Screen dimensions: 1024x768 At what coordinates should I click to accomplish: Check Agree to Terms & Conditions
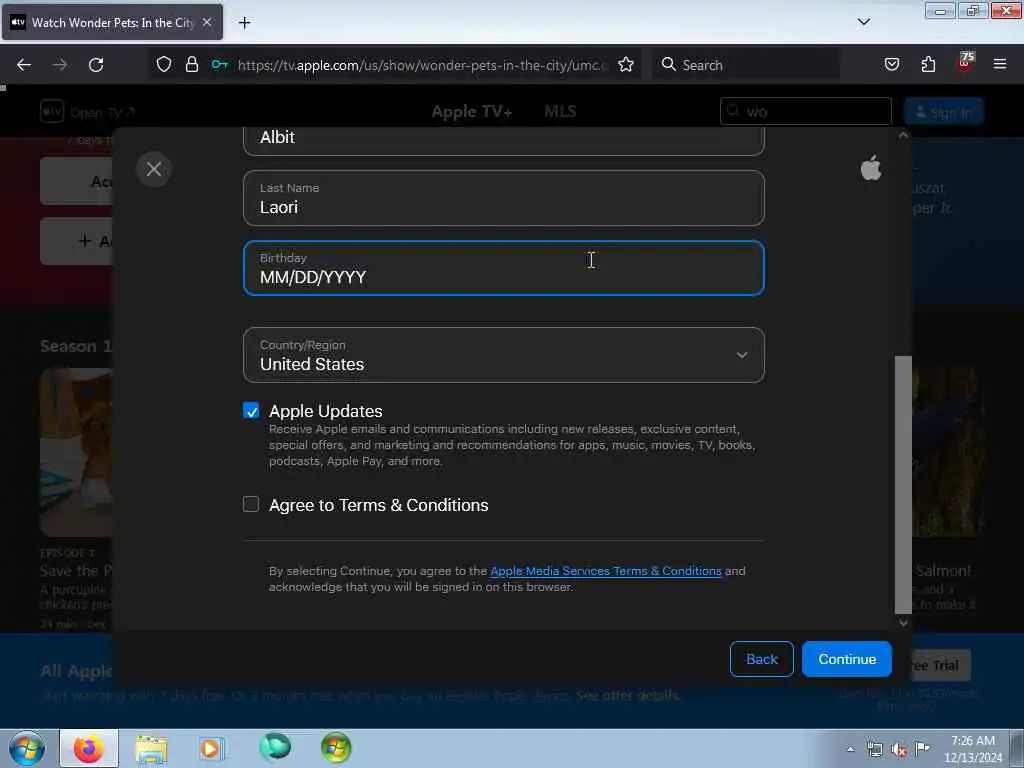pyautogui.click(x=251, y=504)
